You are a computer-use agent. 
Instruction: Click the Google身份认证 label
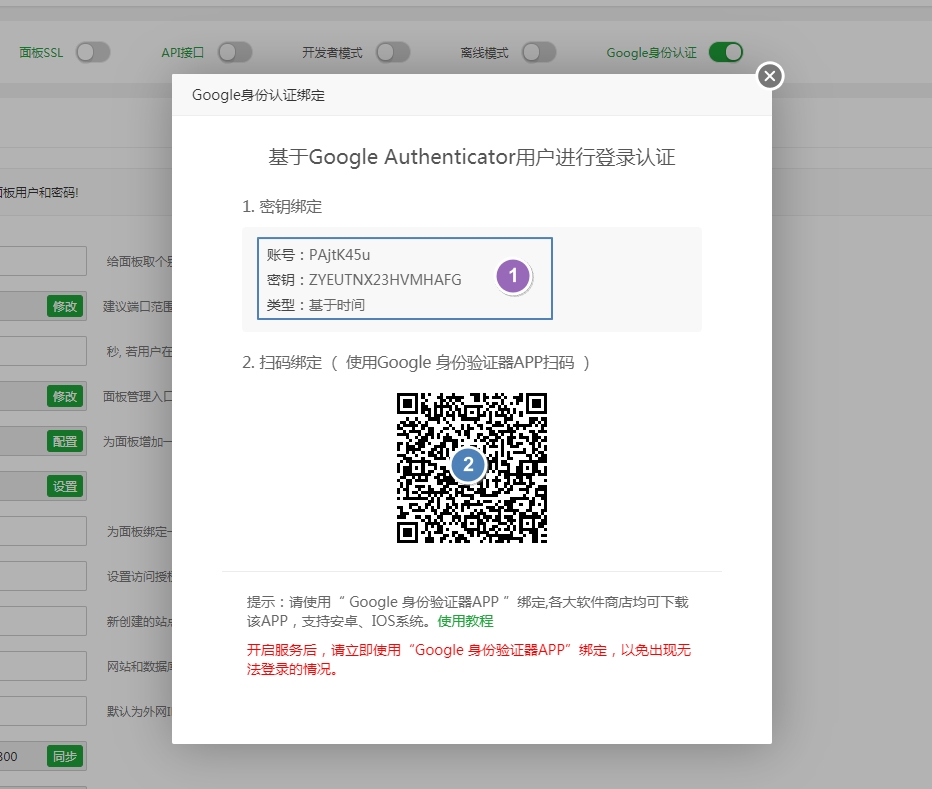pyautogui.click(x=651, y=52)
